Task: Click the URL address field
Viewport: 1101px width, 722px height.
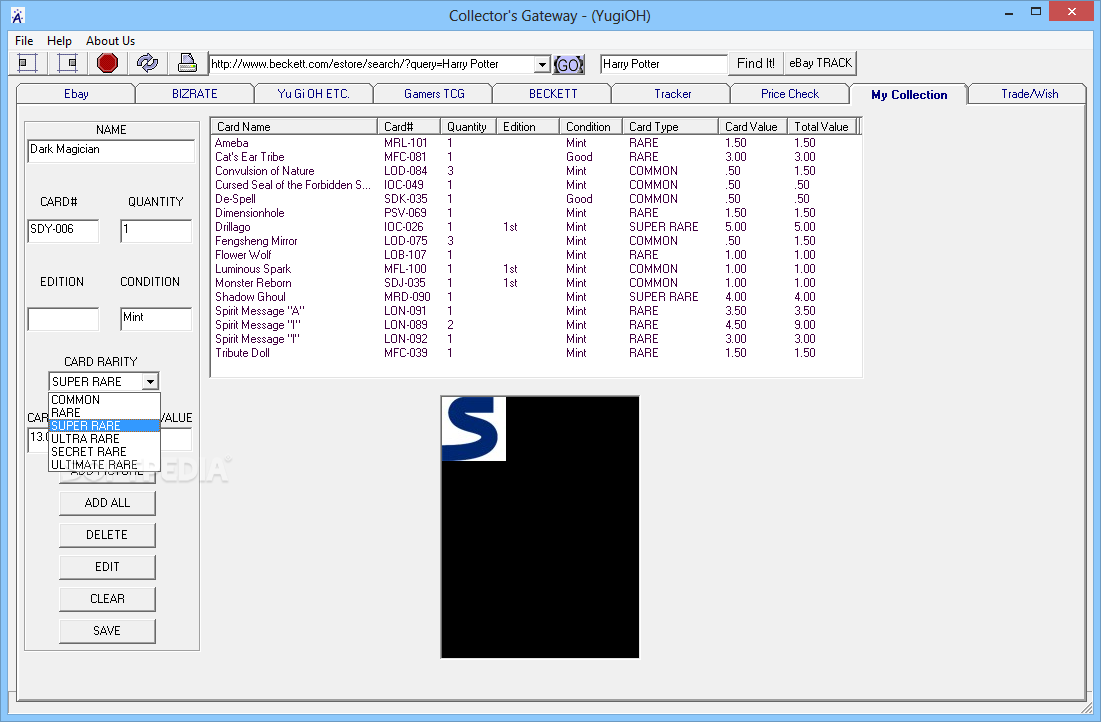Action: pos(372,65)
